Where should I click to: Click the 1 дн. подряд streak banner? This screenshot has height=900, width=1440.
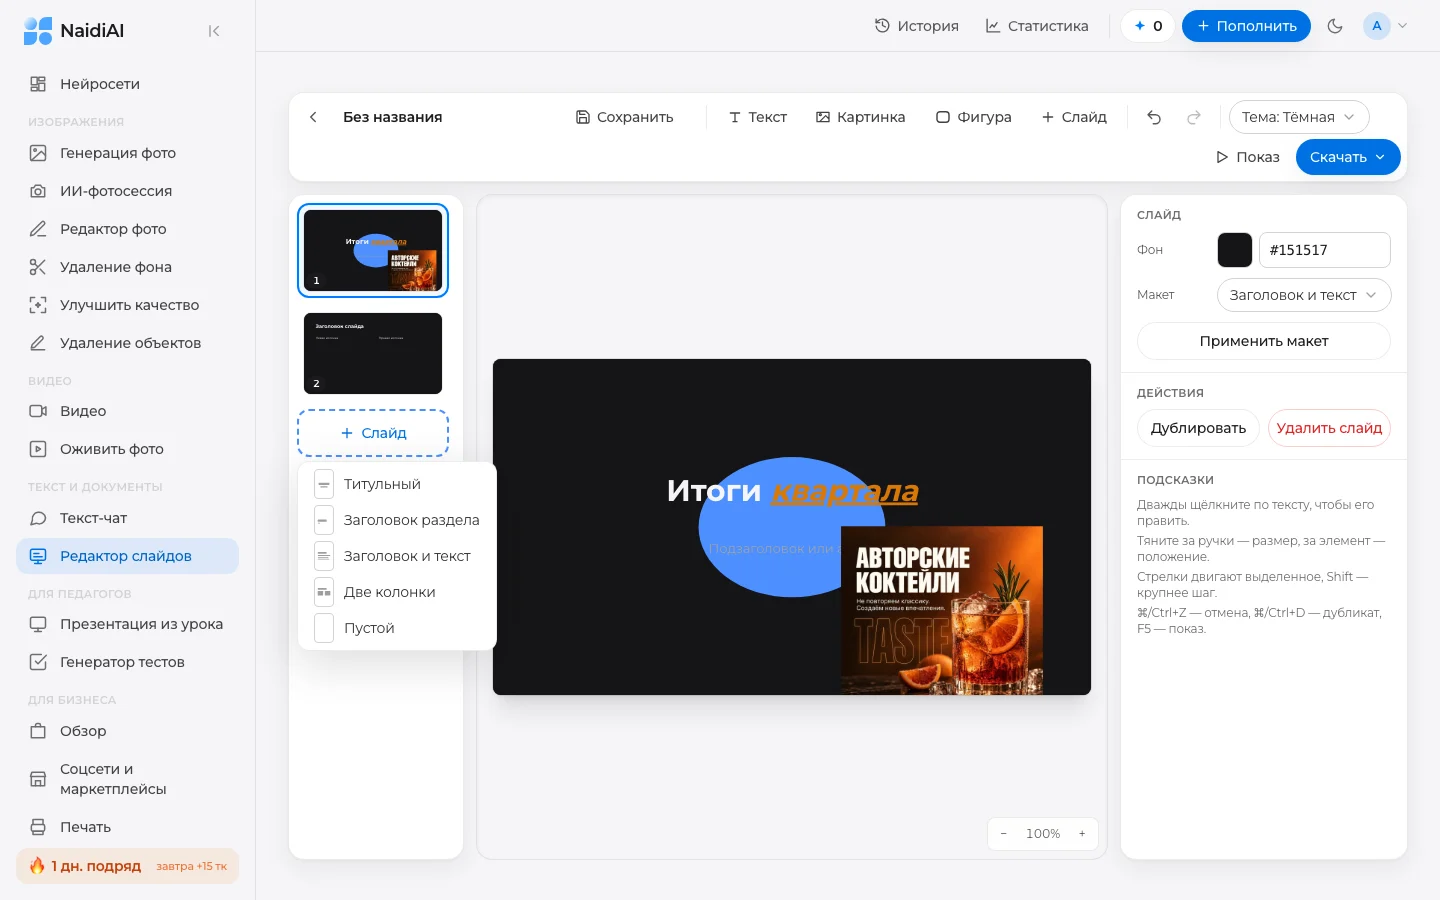(127, 866)
